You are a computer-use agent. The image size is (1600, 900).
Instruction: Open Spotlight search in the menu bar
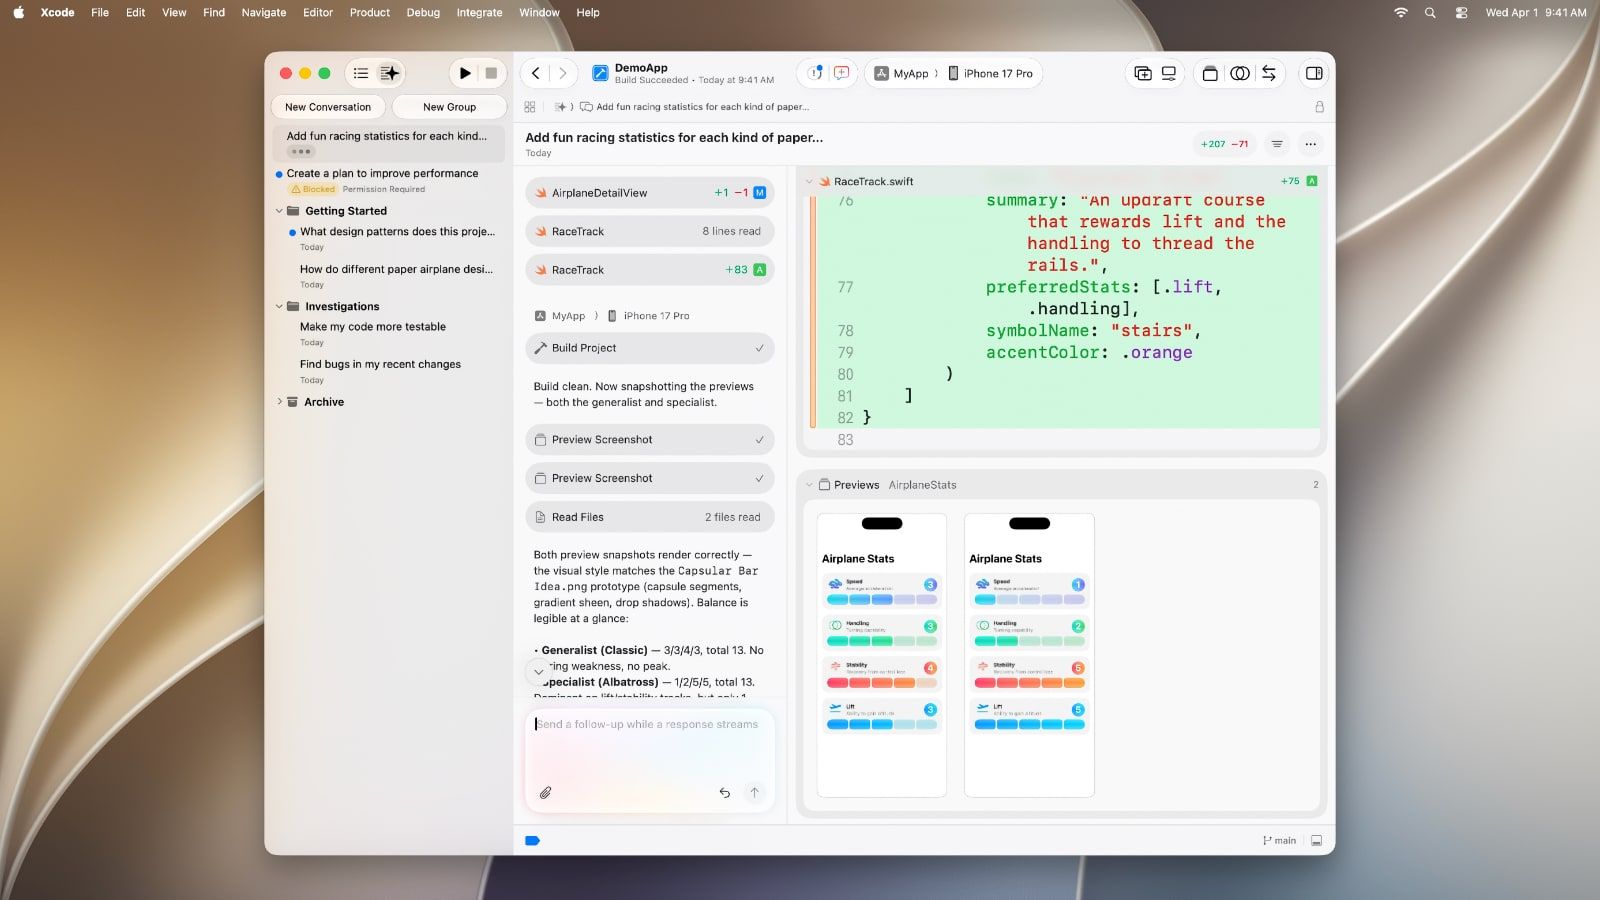point(1430,13)
